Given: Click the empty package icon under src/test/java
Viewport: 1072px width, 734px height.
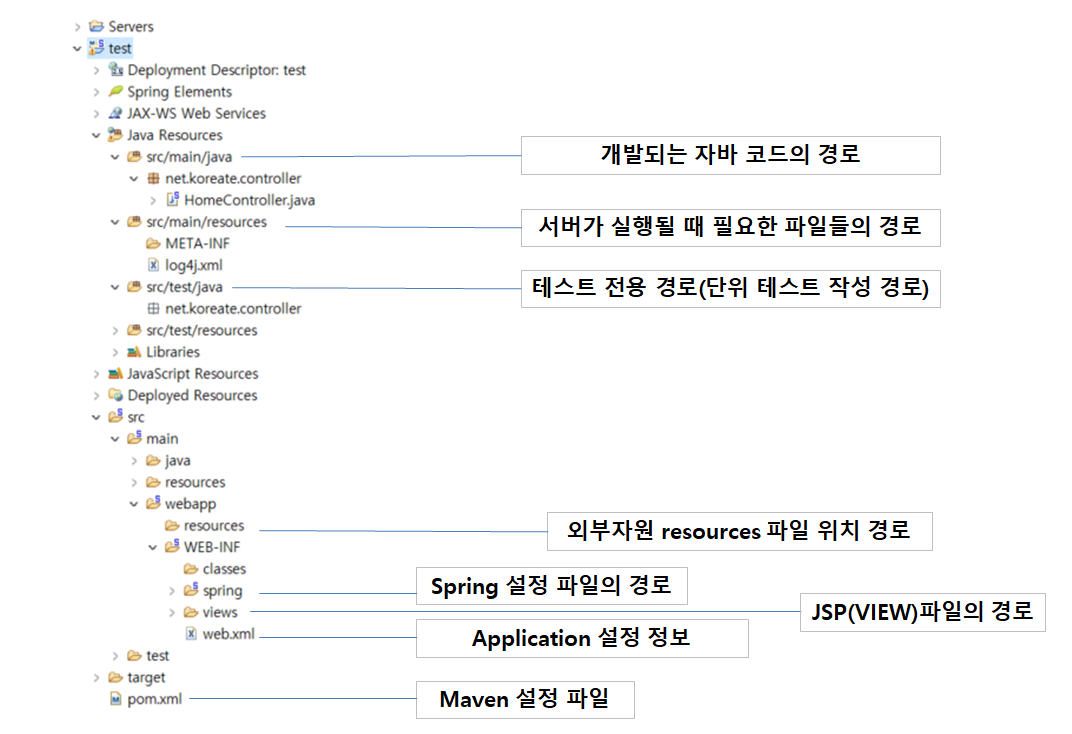Looking at the screenshot, I should [154, 308].
